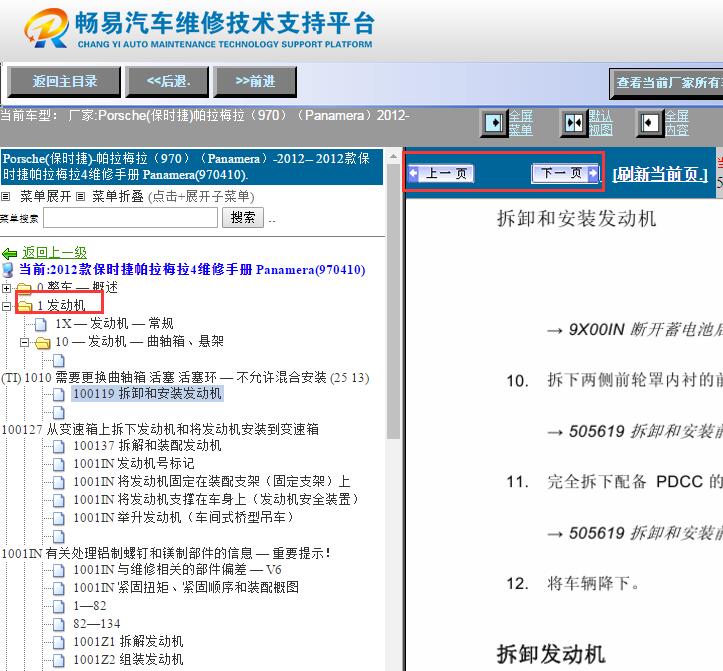Click the 默认视图 layout icon
The height and width of the screenshot is (671, 723).
pyautogui.click(x=574, y=123)
